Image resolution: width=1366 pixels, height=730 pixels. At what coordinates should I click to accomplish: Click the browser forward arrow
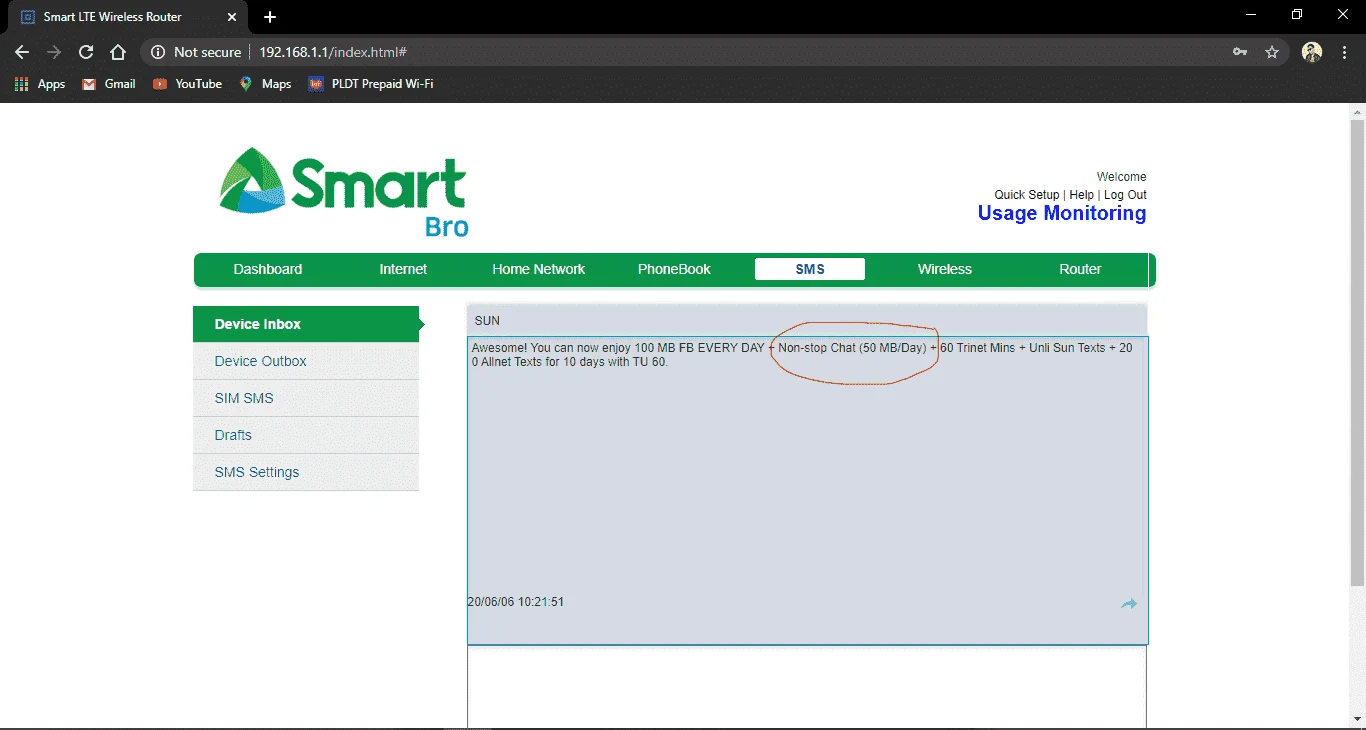54,52
